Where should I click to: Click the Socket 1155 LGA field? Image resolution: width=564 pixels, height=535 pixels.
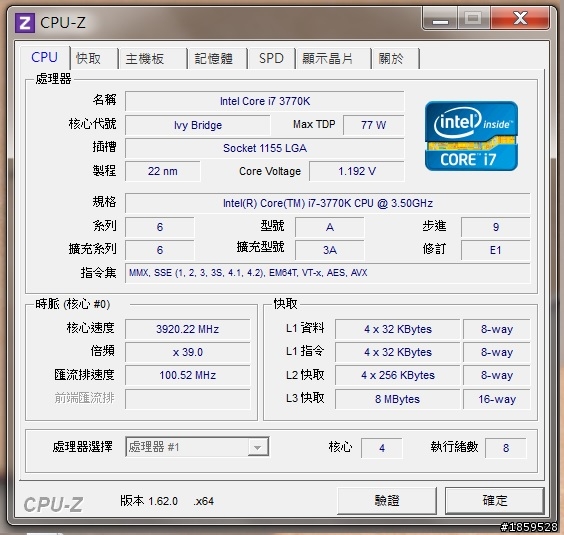[265, 148]
